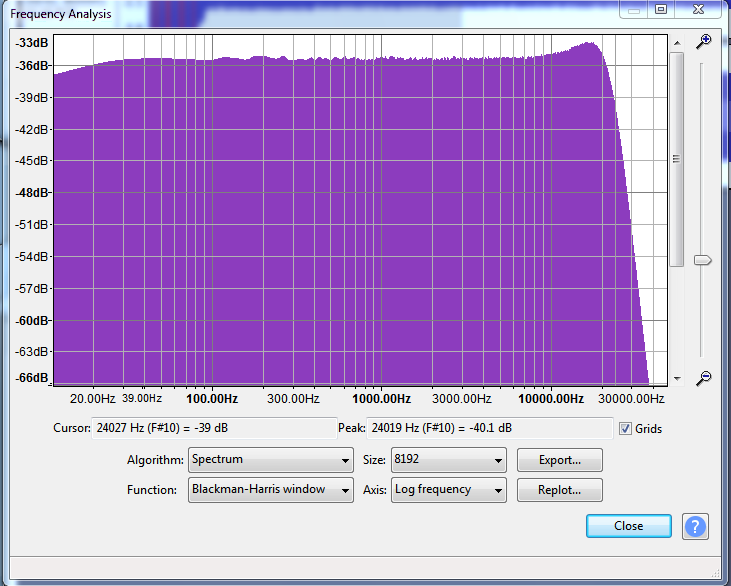Screen dimensions: 731x586
Task: Click the Peak readout field
Action: 490,428
